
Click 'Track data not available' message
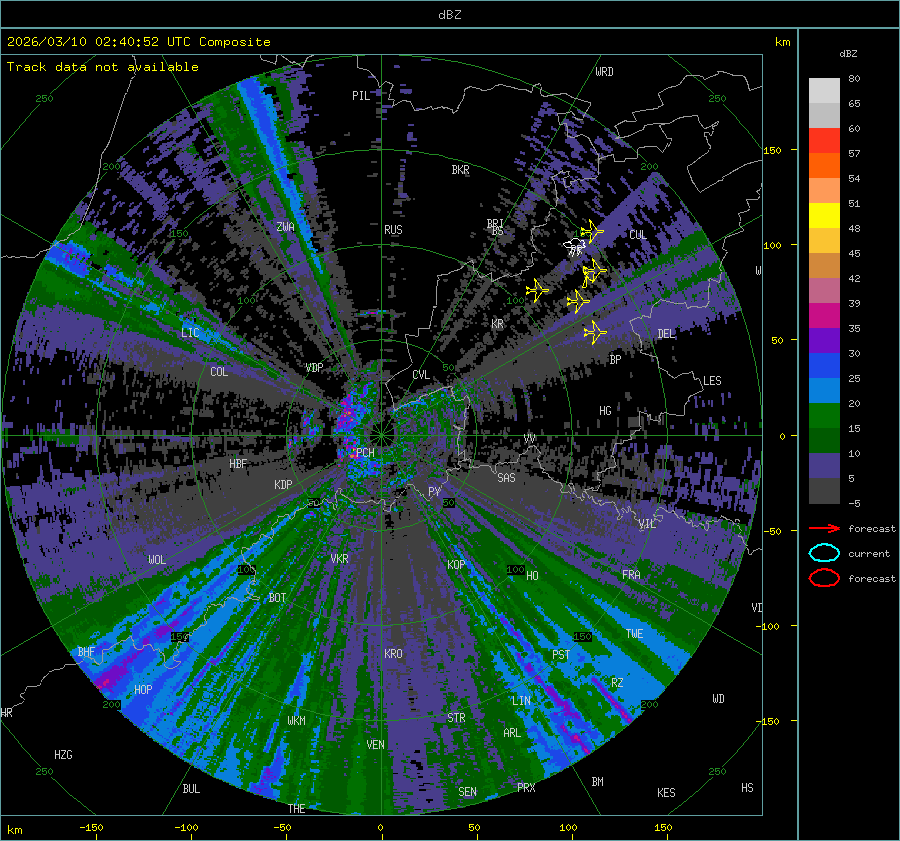click(x=103, y=67)
